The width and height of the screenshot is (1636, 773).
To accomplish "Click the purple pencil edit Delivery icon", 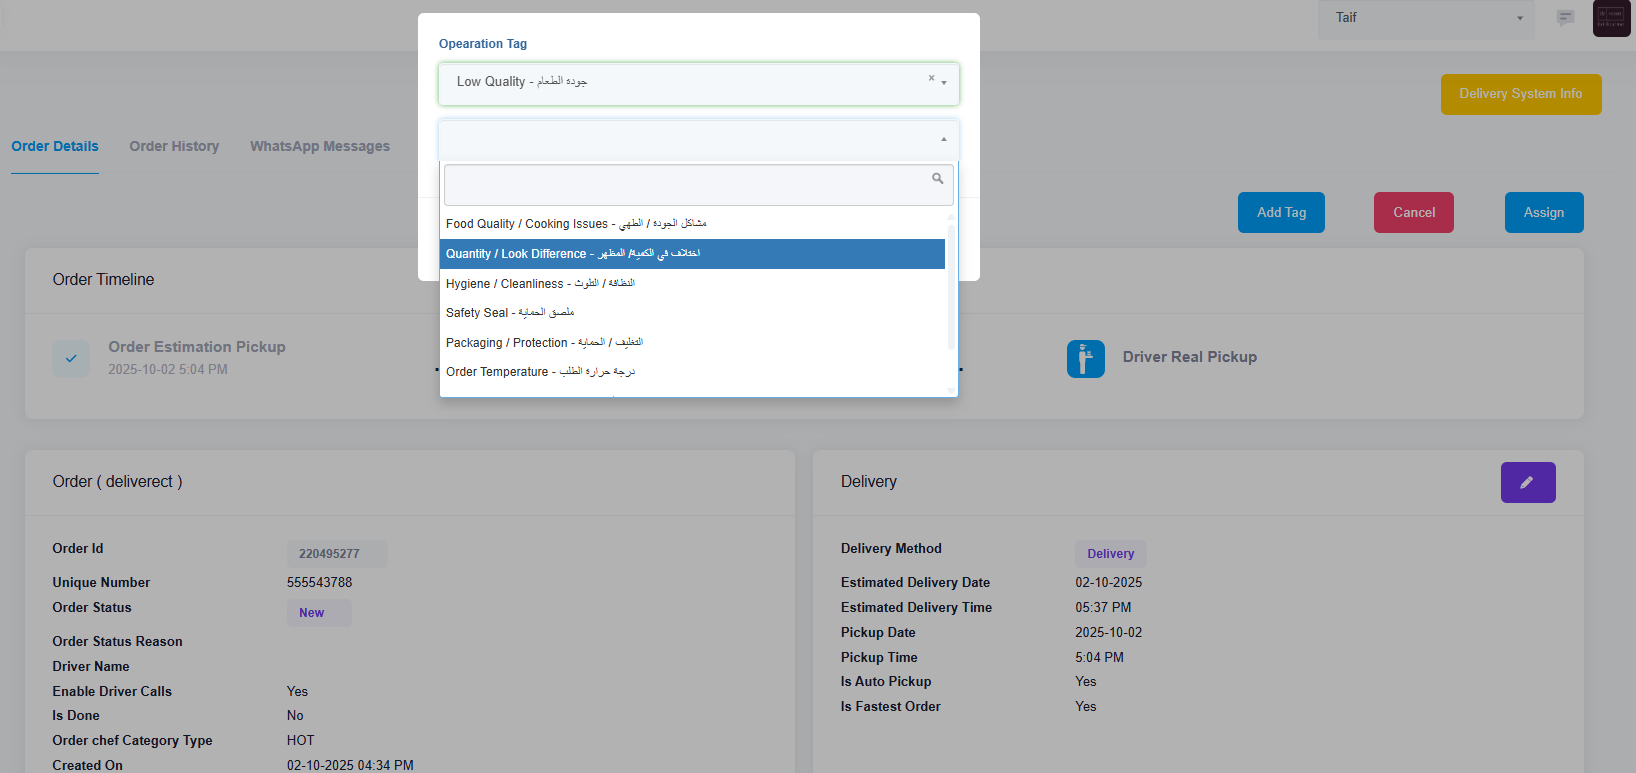I will (1527, 482).
